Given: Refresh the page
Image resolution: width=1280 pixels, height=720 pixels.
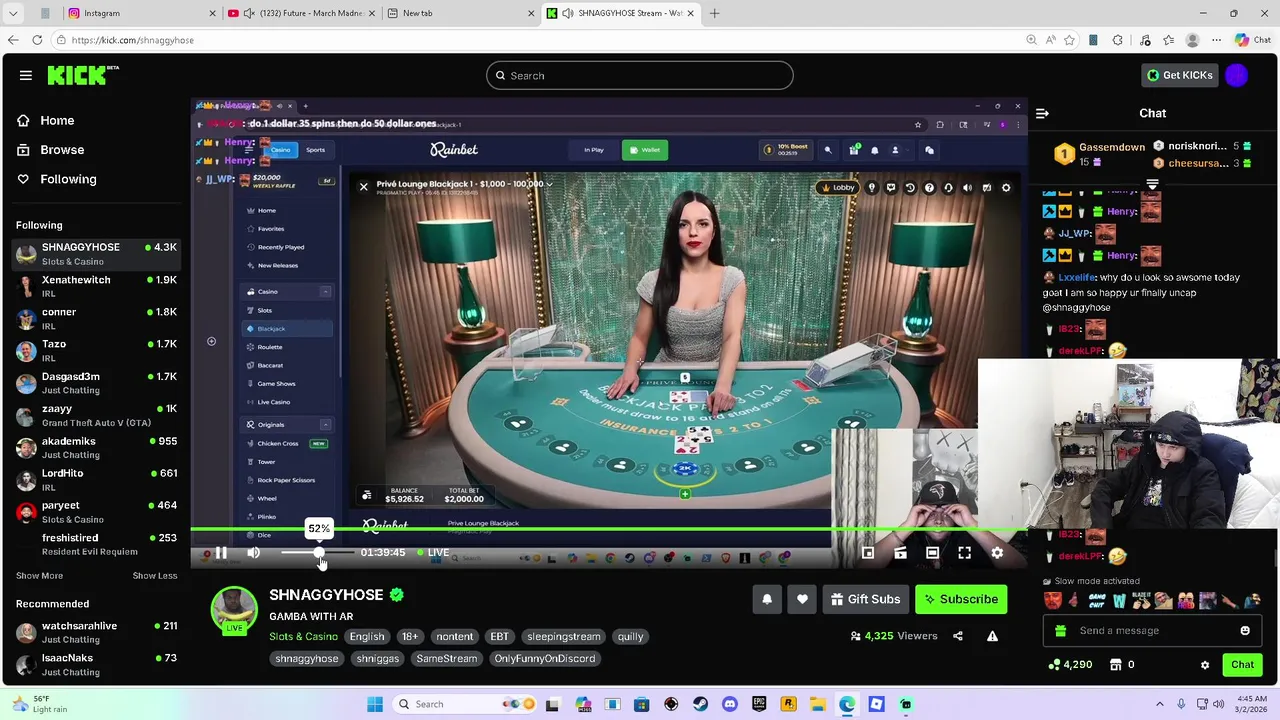Looking at the screenshot, I should [37, 40].
